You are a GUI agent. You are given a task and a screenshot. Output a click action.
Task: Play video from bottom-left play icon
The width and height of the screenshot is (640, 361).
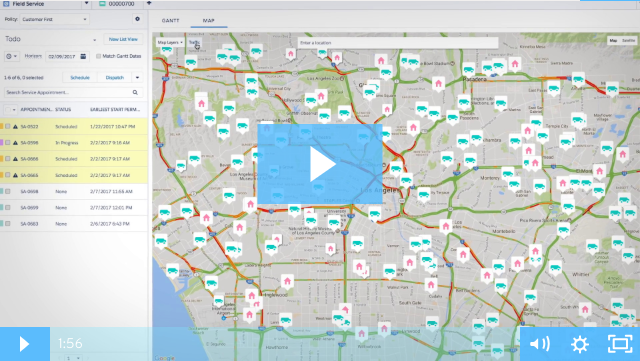(x=24, y=344)
